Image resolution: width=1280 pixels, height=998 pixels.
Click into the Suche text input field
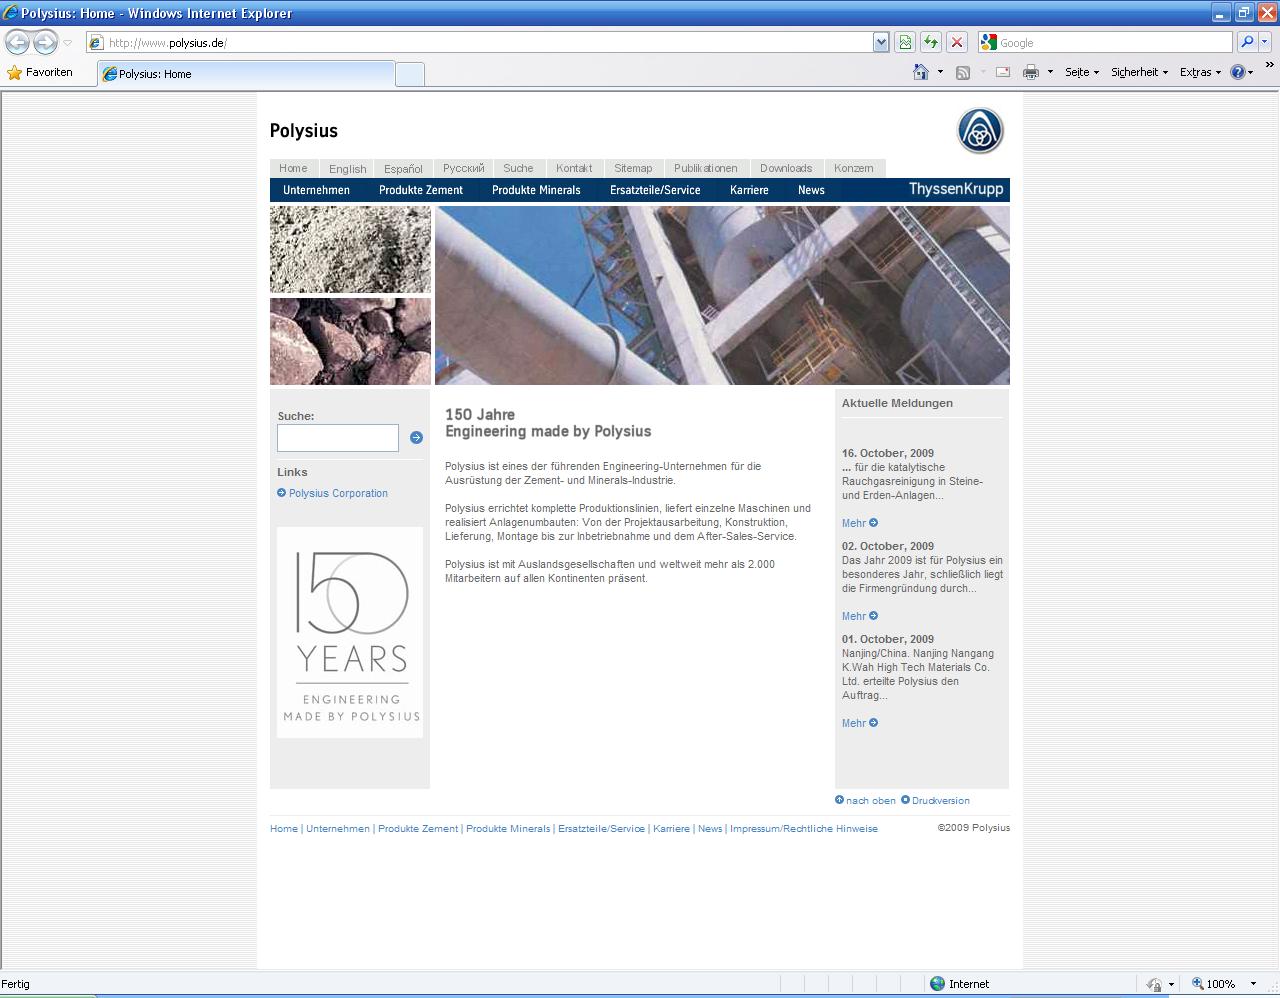[337, 437]
